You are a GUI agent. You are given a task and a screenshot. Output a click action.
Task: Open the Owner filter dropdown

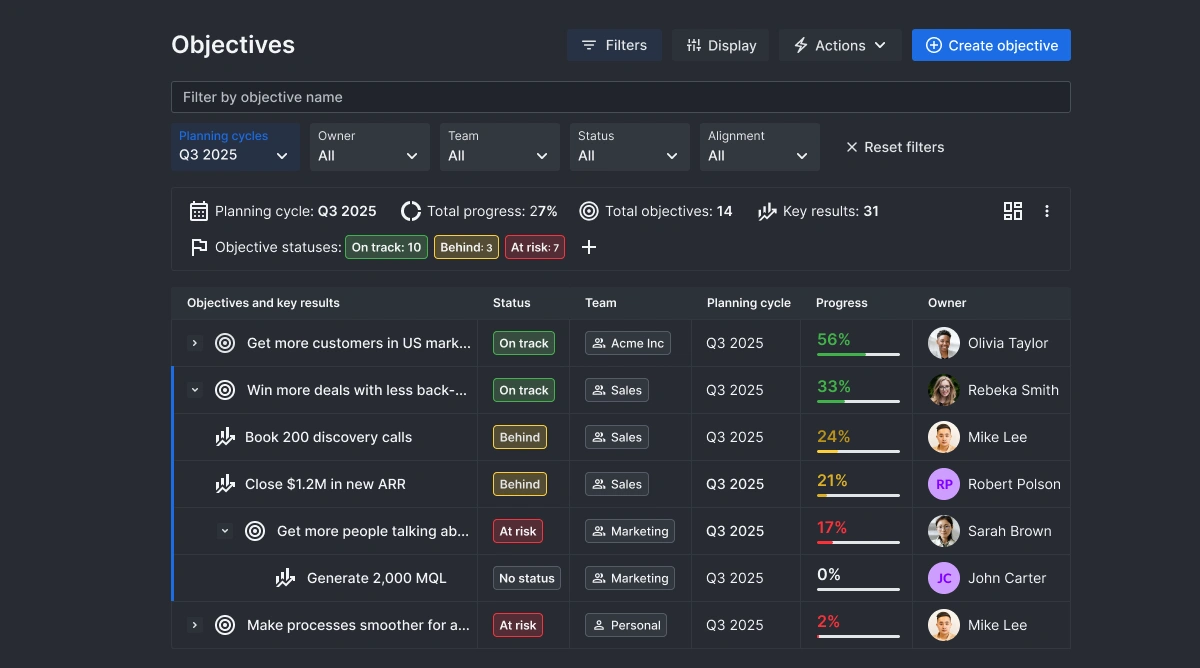pos(369,146)
